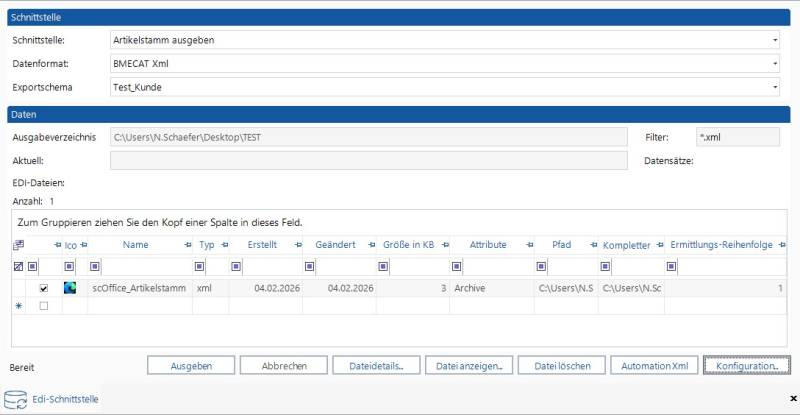Click the Datei löschen button
Viewport: 800px width, 415px height.
click(x=561, y=366)
